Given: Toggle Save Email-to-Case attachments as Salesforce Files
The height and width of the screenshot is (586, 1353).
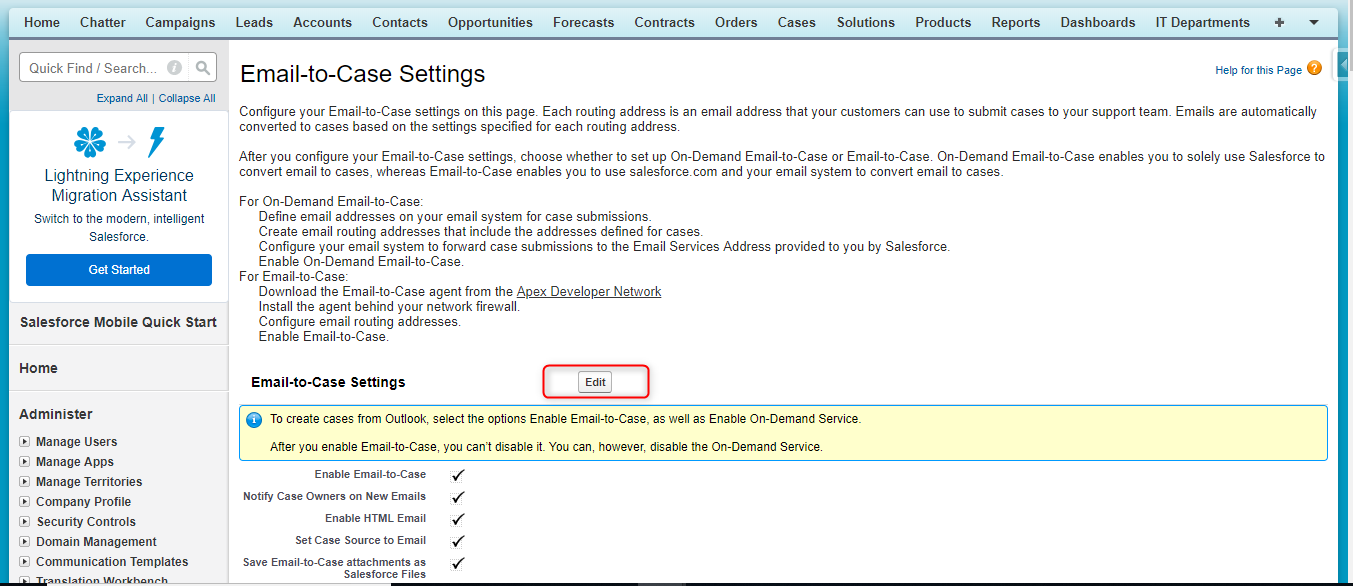Looking at the screenshot, I should tap(458, 563).
